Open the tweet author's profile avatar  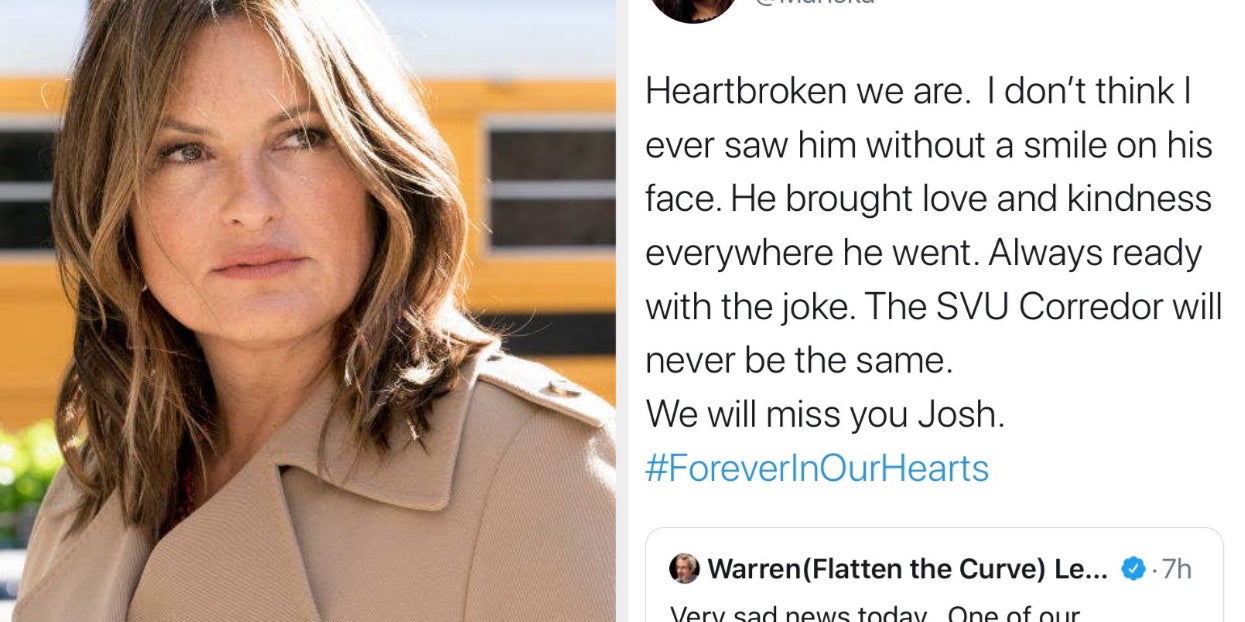tap(693, 8)
